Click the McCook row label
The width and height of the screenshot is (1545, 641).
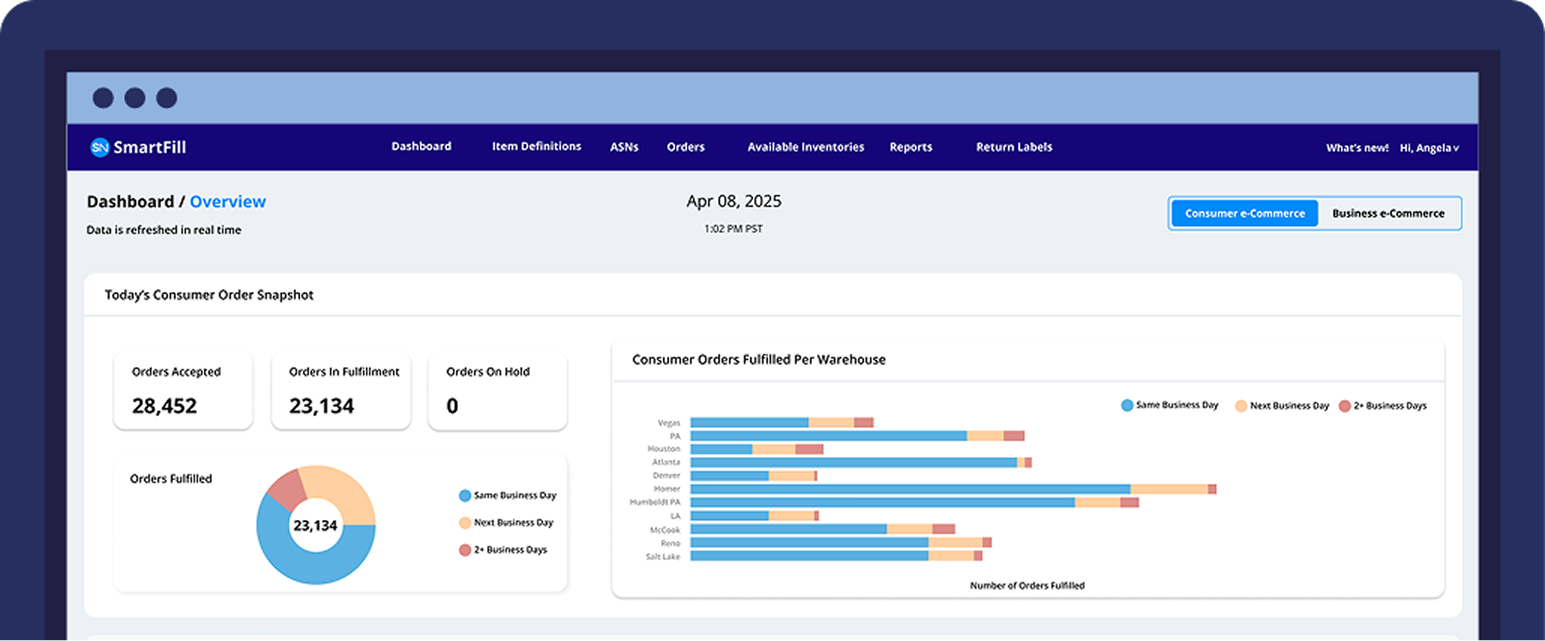pos(665,529)
